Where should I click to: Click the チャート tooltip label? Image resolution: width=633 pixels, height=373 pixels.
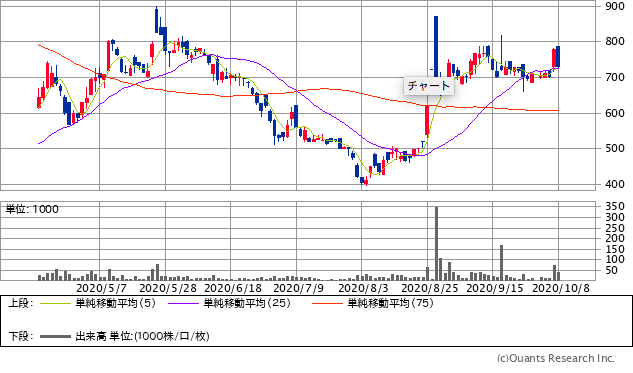pyautogui.click(x=429, y=86)
